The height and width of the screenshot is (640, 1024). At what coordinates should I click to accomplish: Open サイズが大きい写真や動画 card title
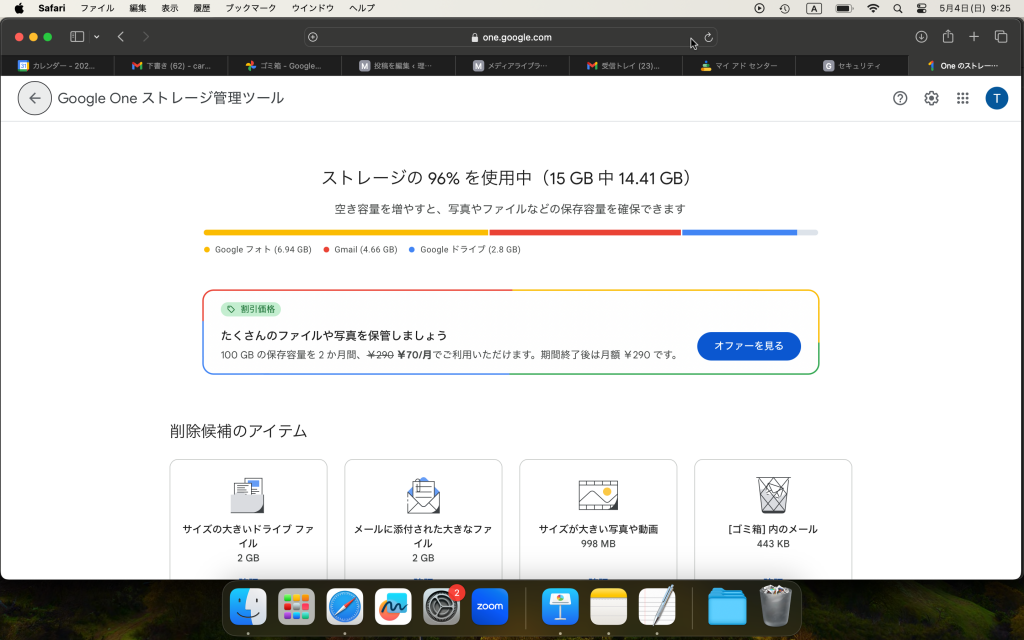(598, 529)
